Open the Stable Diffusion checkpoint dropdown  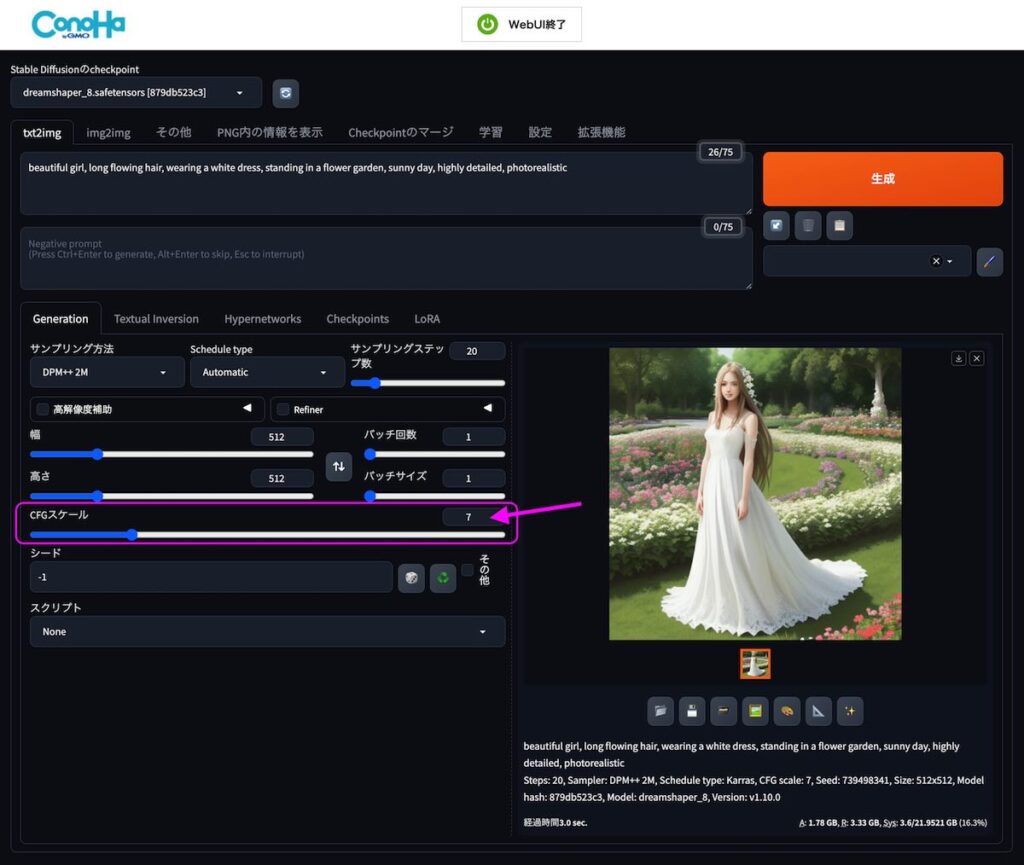(x=136, y=93)
